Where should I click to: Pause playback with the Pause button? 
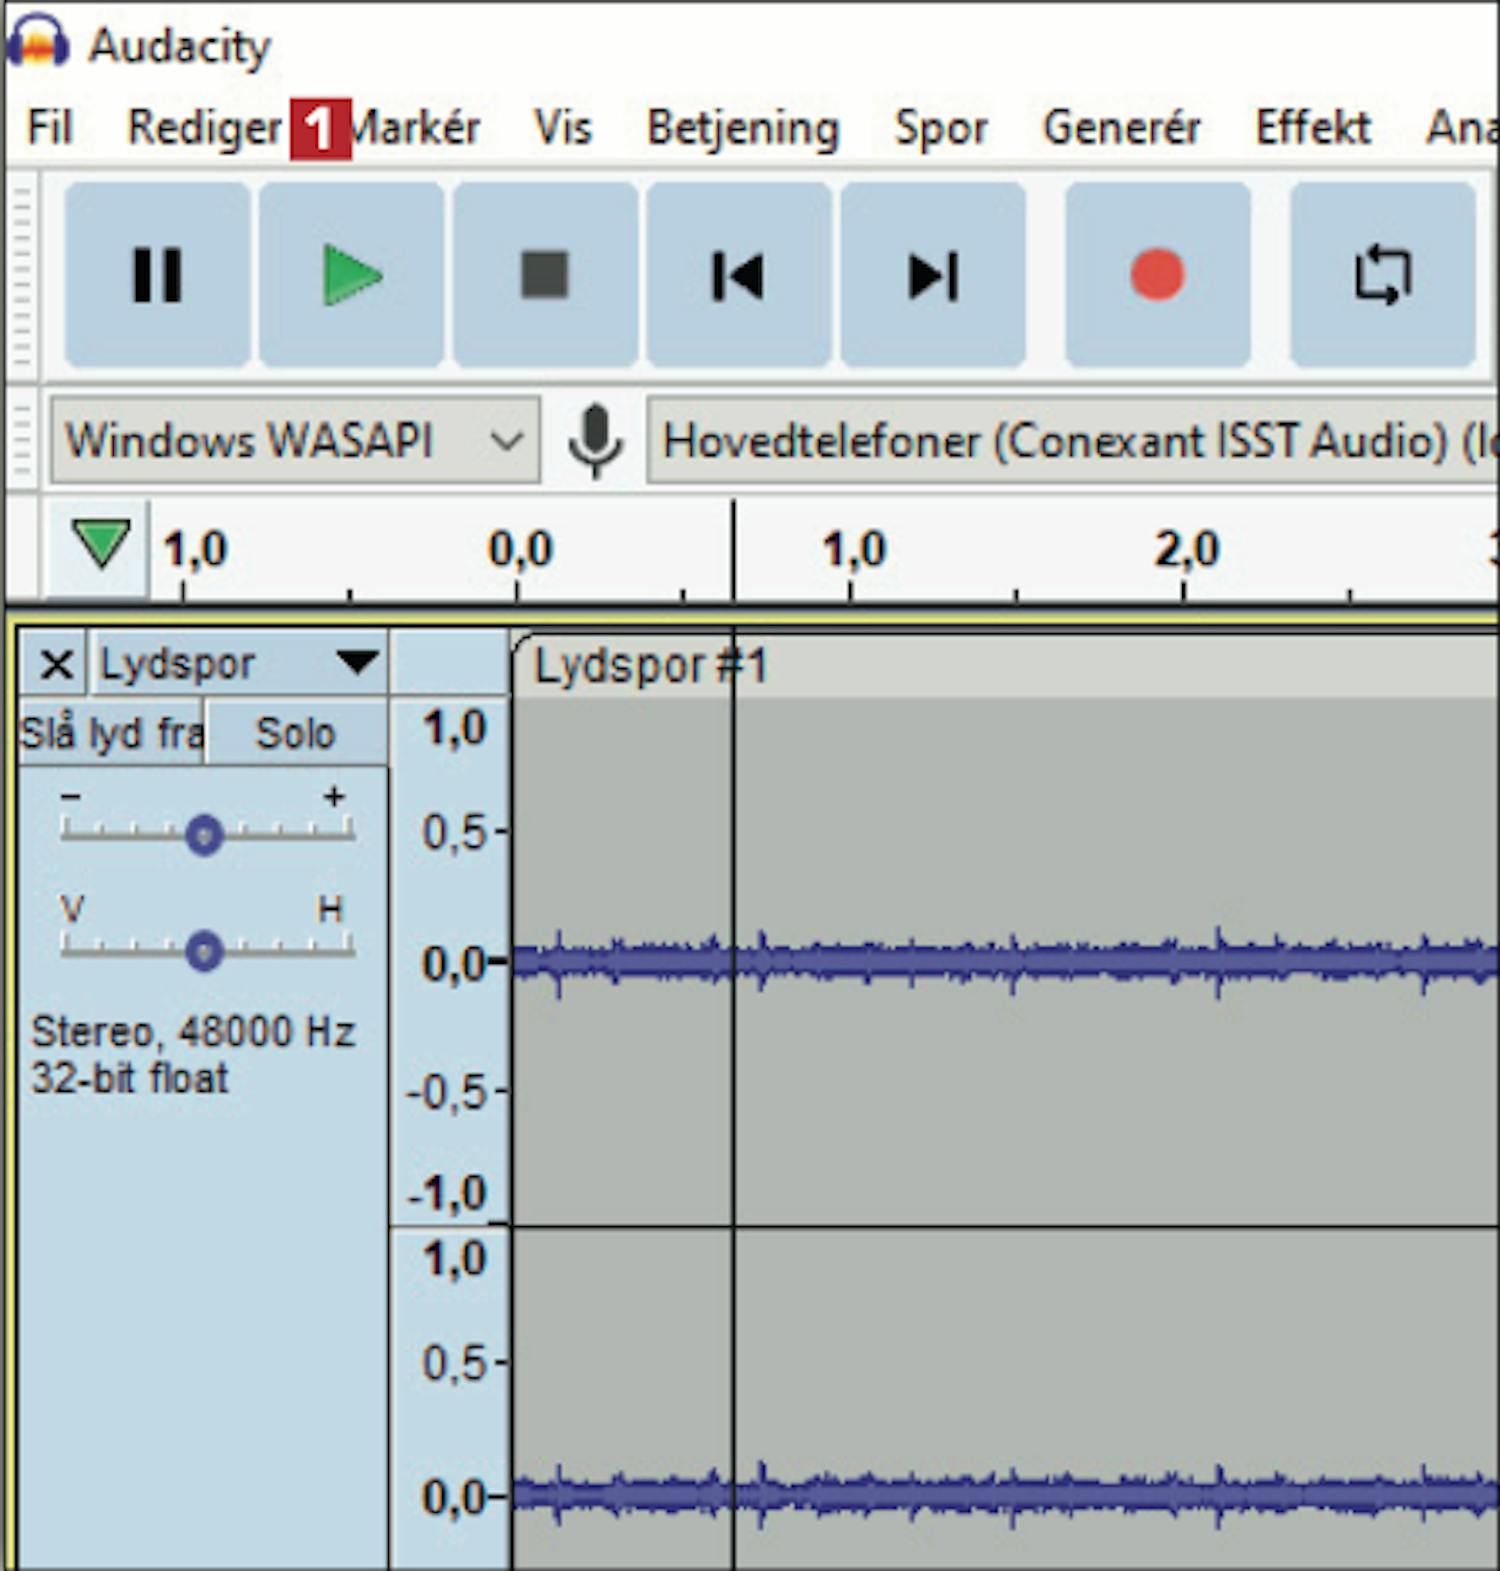click(x=157, y=275)
